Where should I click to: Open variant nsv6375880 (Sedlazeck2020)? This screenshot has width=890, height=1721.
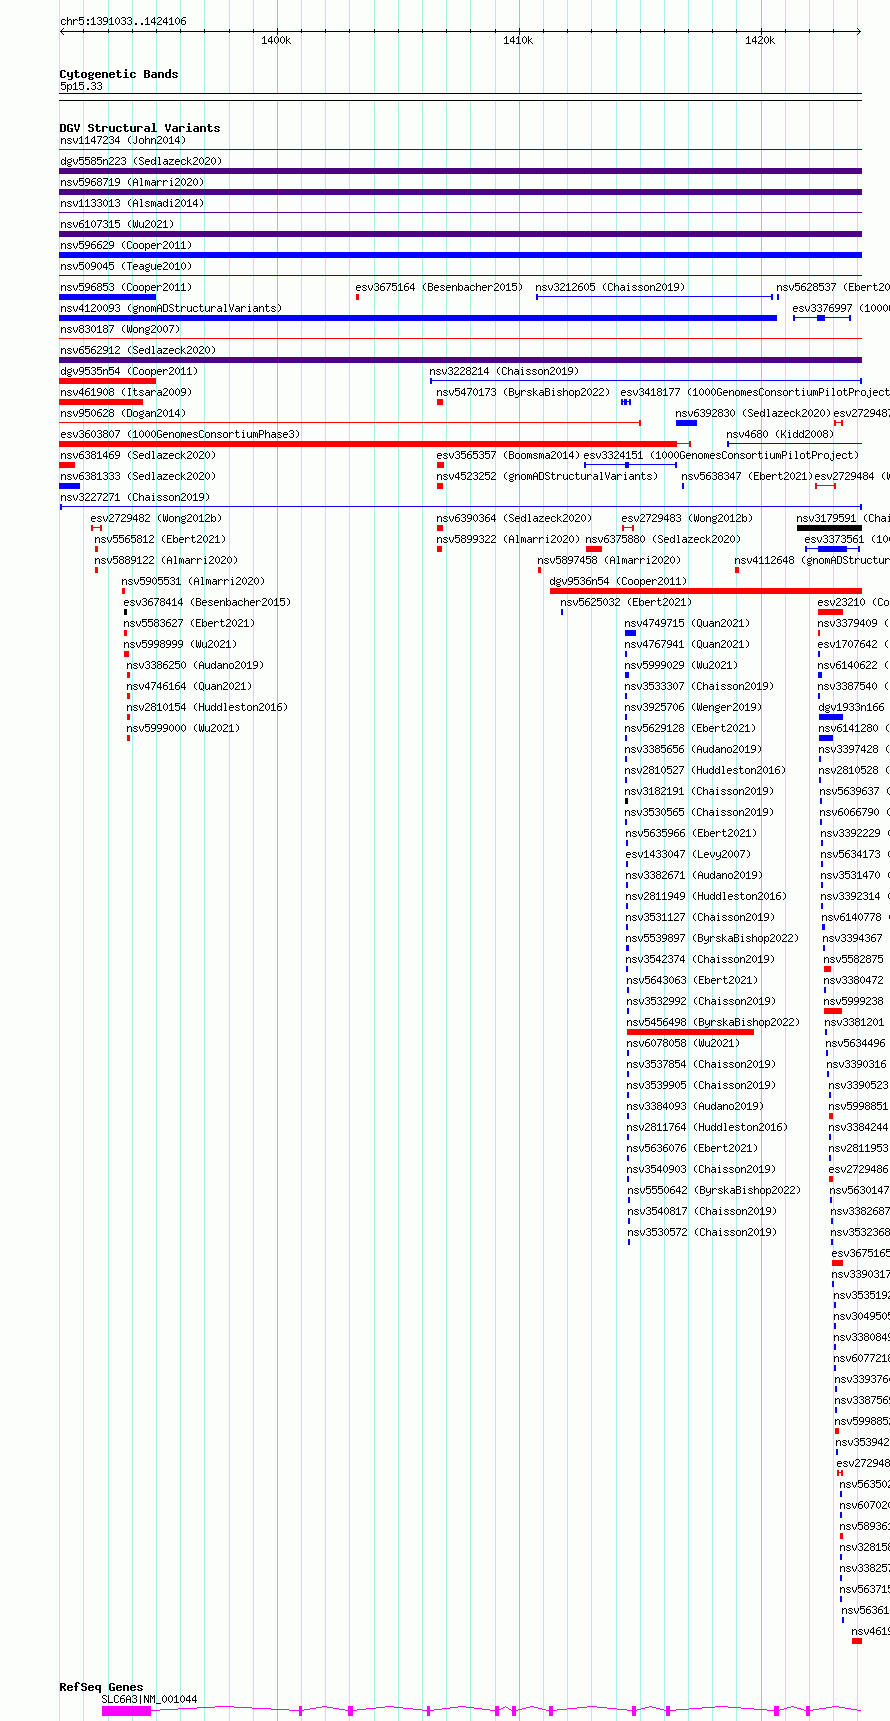point(664,540)
